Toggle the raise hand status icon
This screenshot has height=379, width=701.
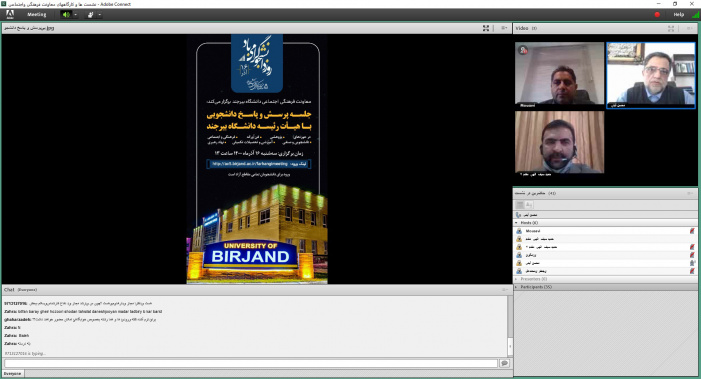pyautogui.click(x=91, y=15)
